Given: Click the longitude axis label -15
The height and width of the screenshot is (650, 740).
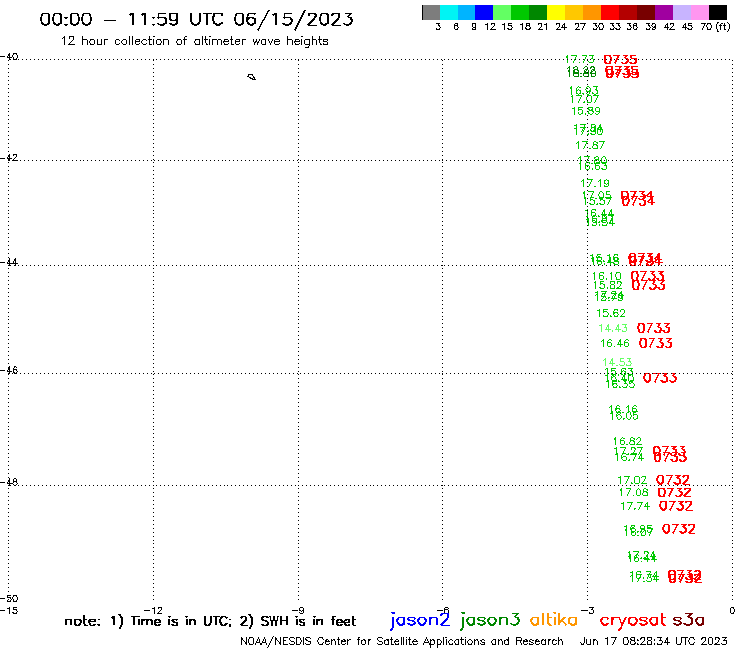Looking at the screenshot, I should pos(9,610).
